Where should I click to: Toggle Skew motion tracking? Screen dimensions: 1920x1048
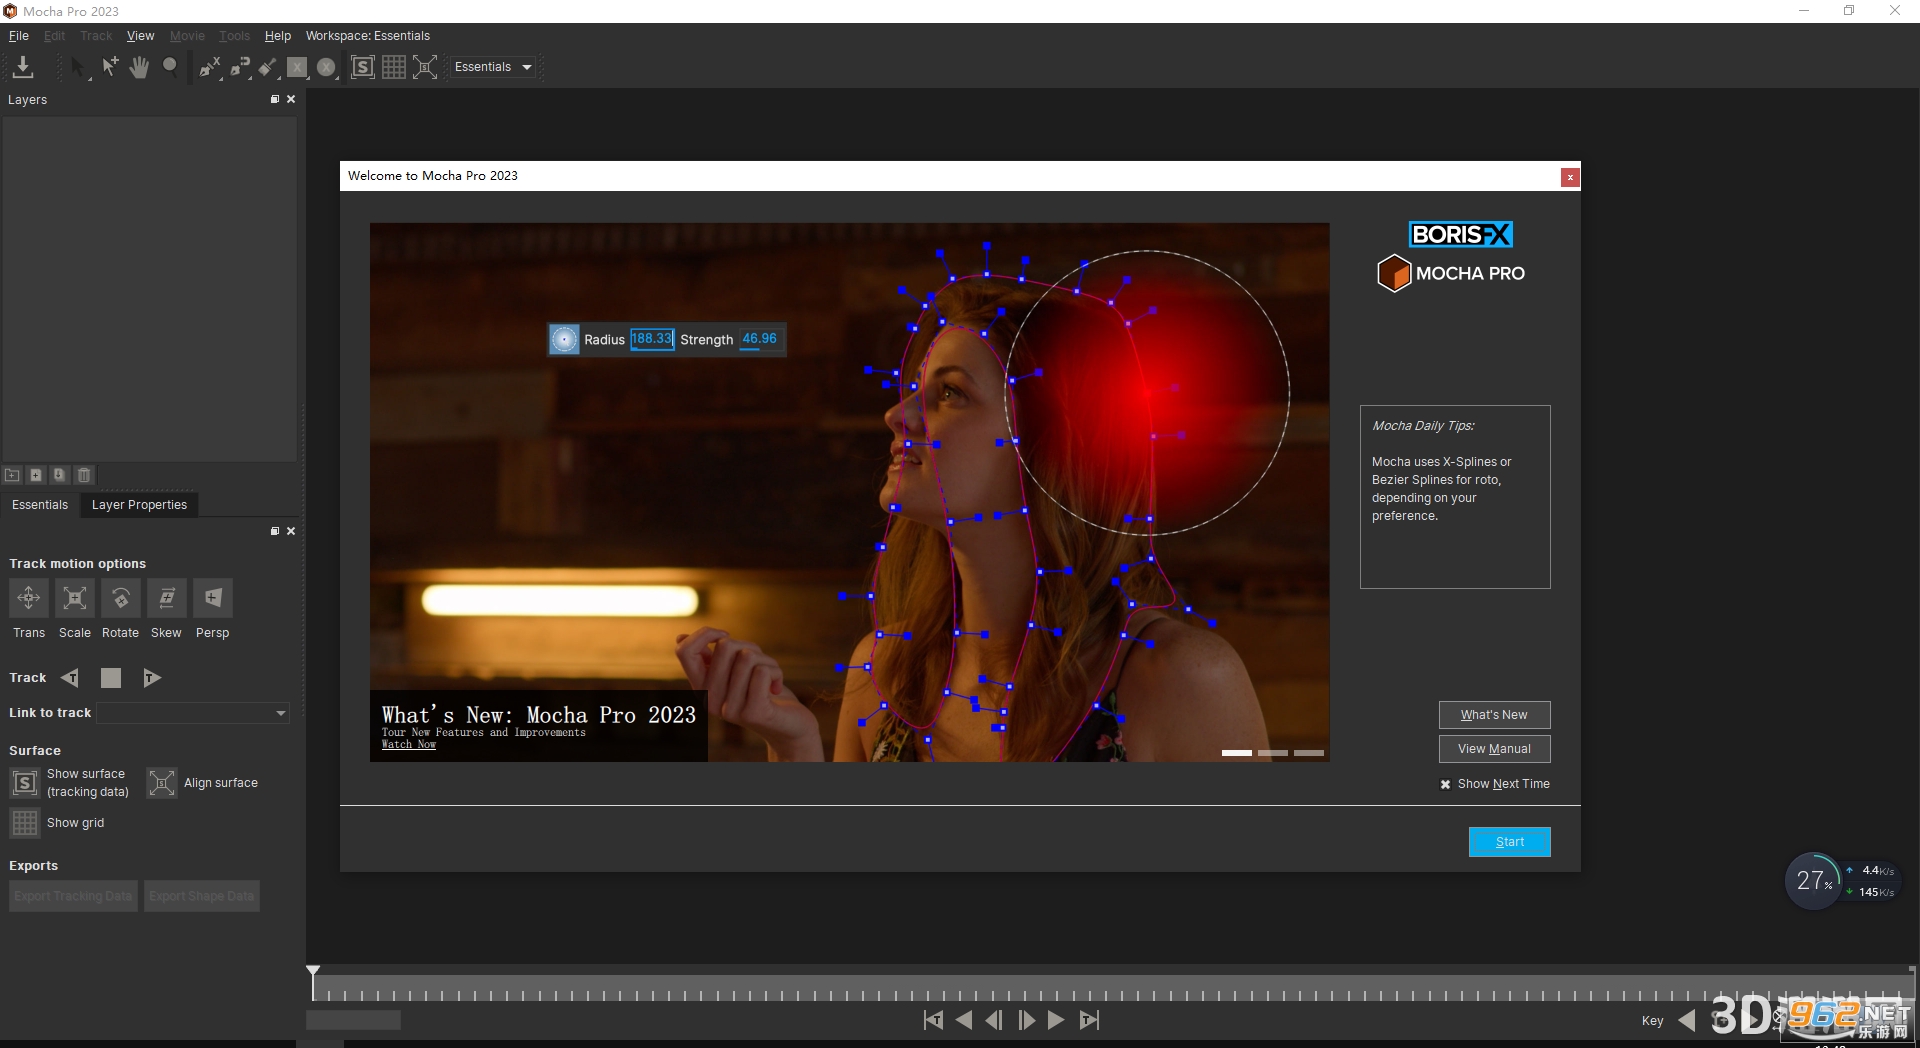tap(167, 598)
